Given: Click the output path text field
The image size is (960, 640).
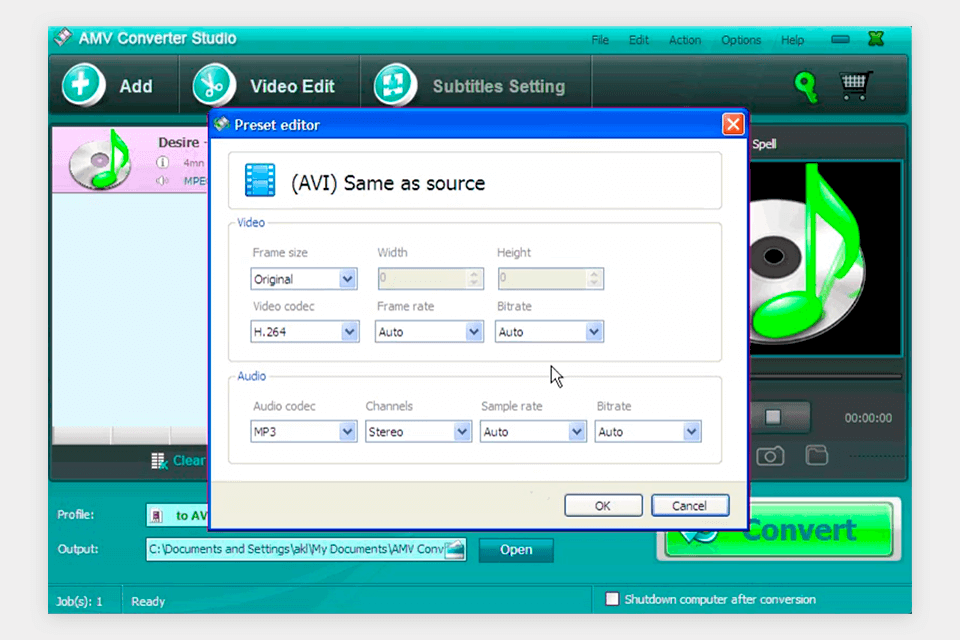Looking at the screenshot, I should click(295, 549).
